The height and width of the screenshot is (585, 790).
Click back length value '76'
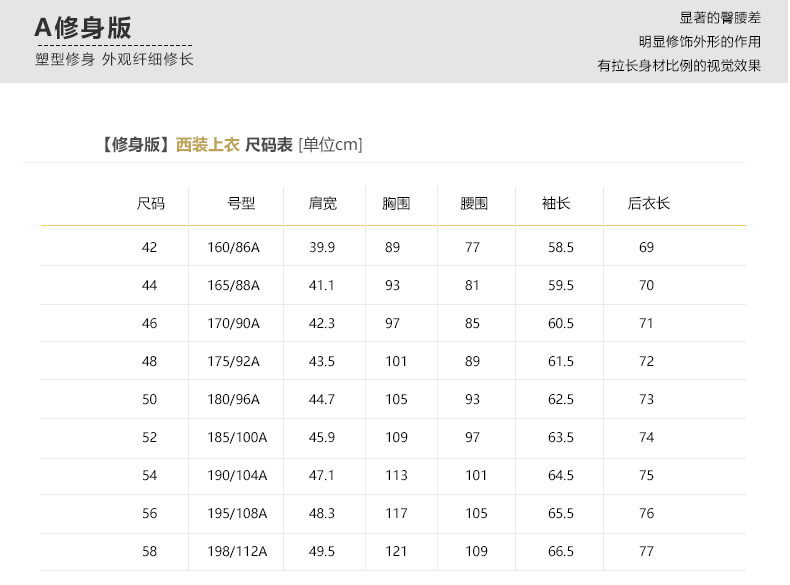[x=646, y=513]
